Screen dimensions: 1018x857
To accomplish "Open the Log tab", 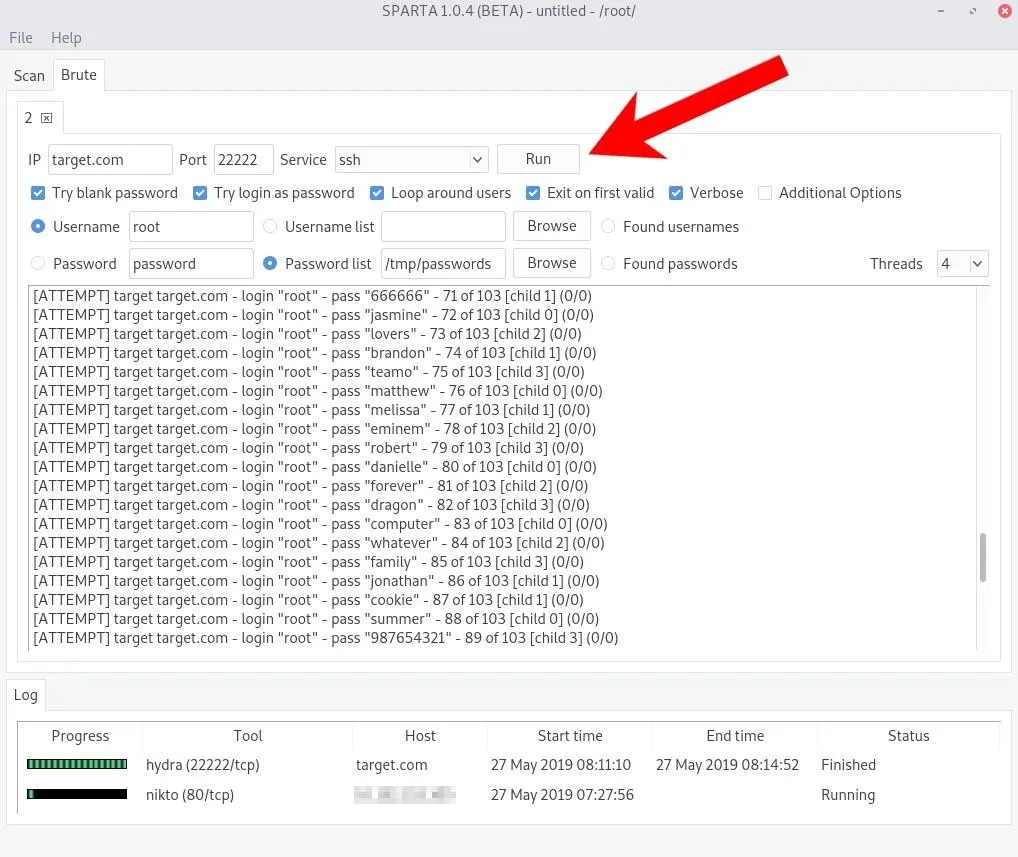I will point(26,695).
